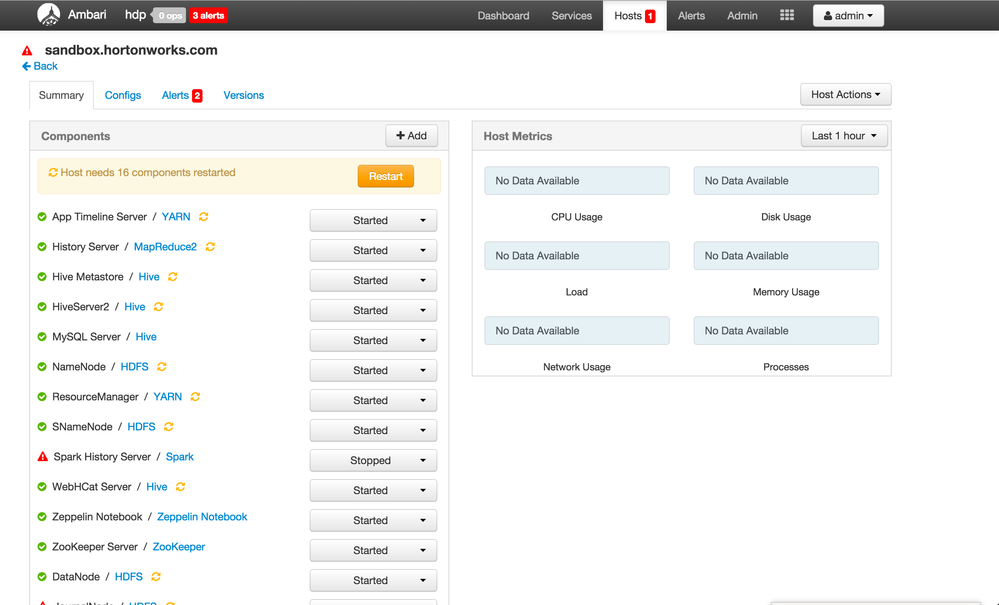Click the hdp cluster name
Viewport: 999px width, 605px height.
coord(135,15)
